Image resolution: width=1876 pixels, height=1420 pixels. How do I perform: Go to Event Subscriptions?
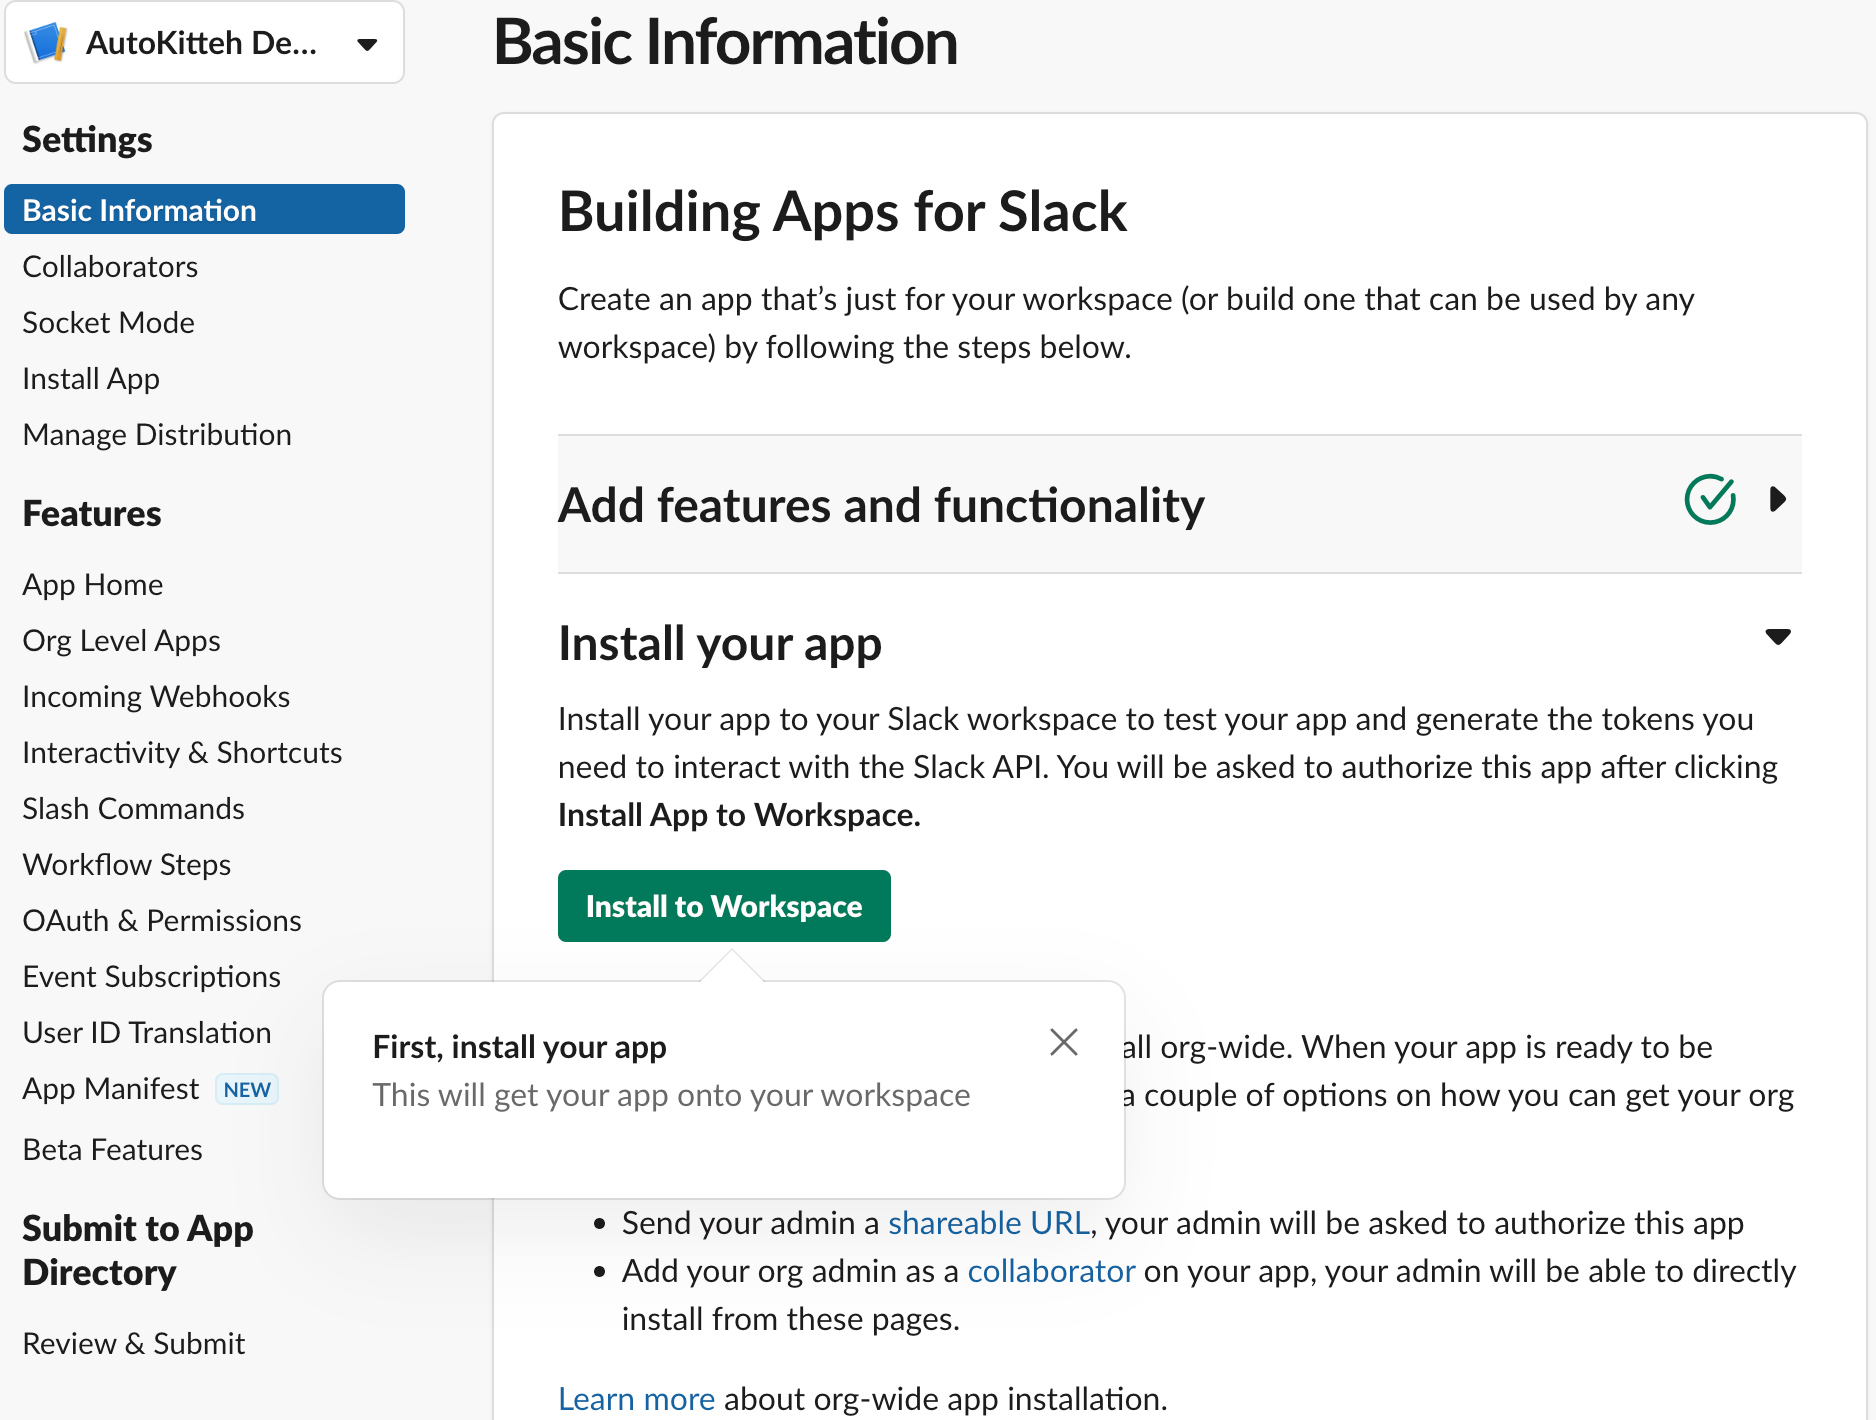[152, 977]
